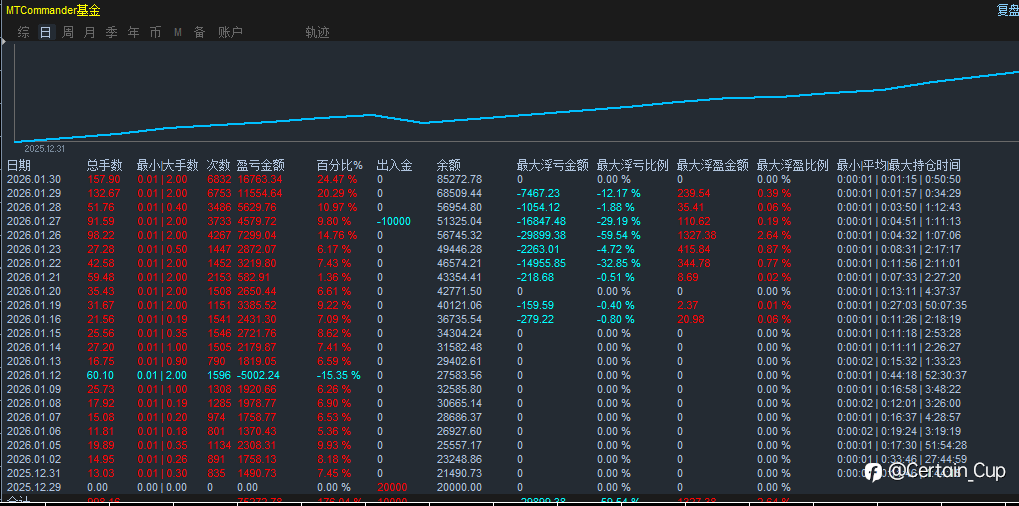
Task: Select the 2026.01.29 date cell
Action: pos(33,194)
